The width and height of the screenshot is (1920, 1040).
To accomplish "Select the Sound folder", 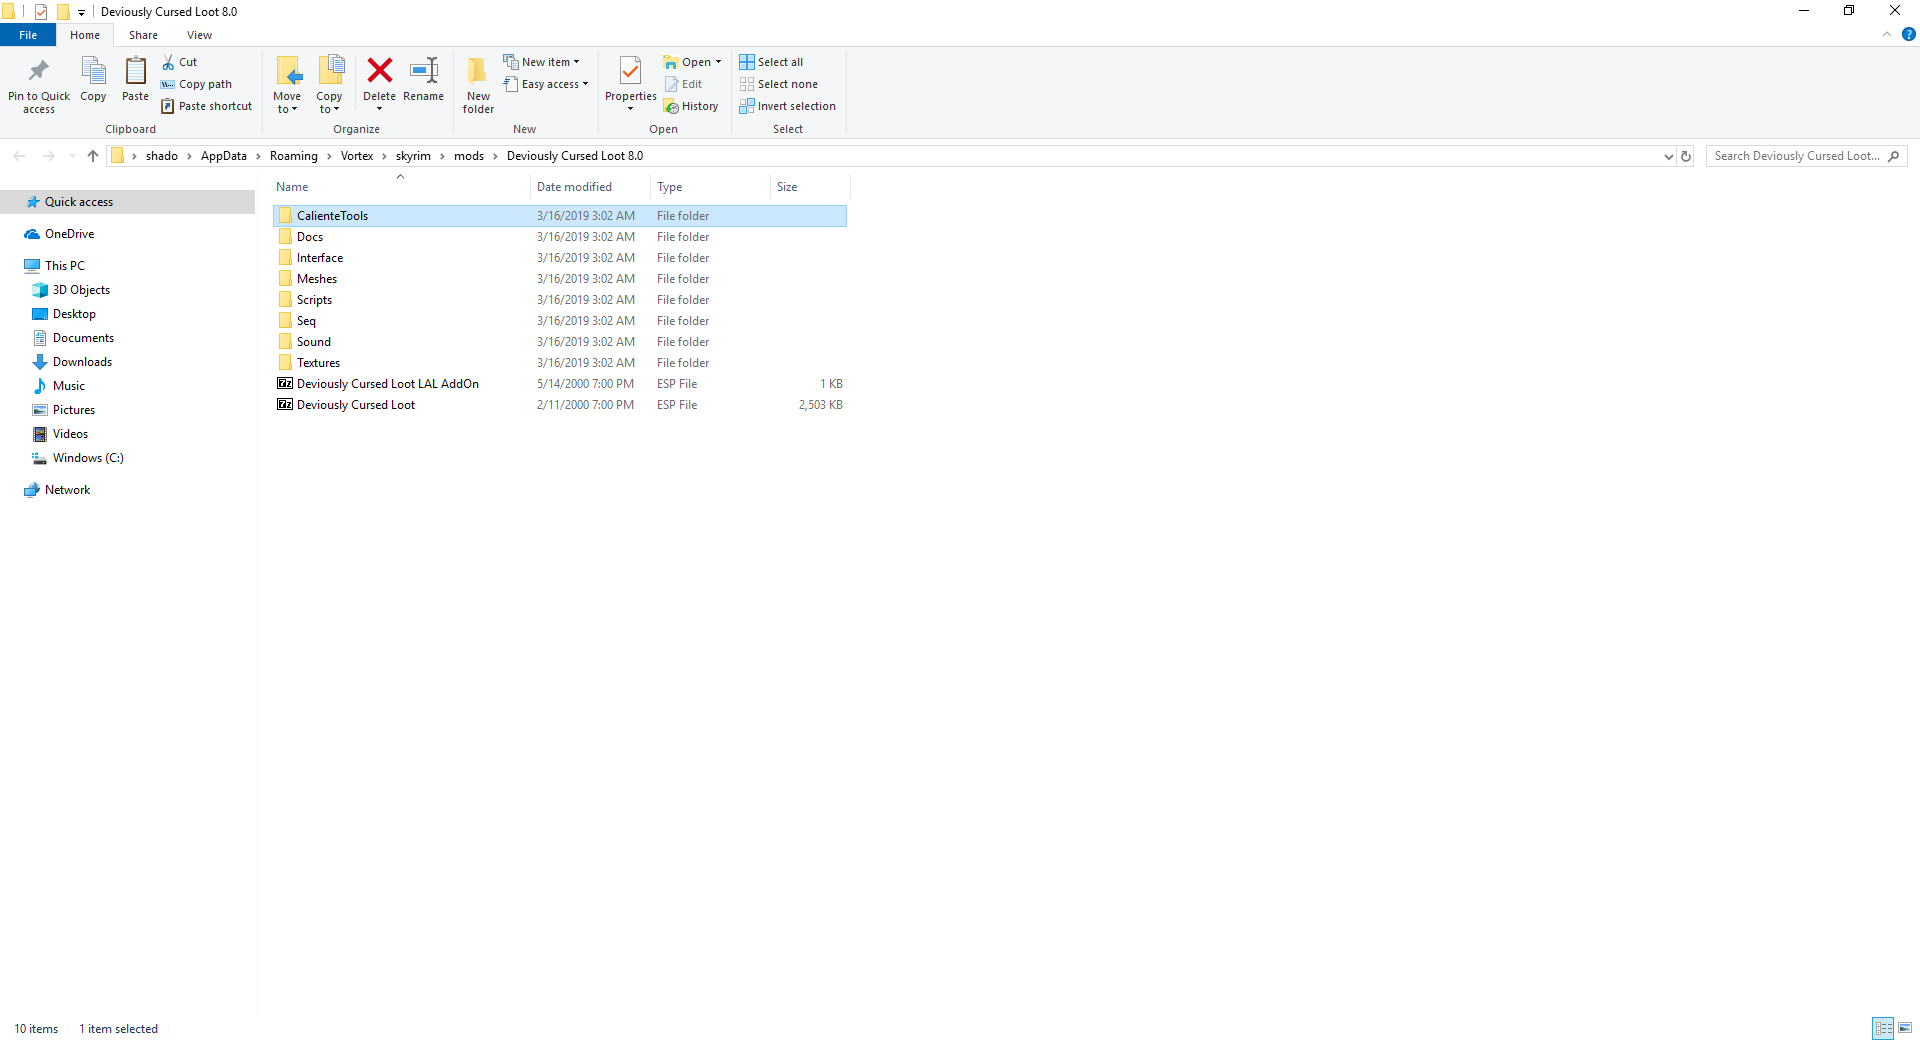I will (x=560, y=342).
